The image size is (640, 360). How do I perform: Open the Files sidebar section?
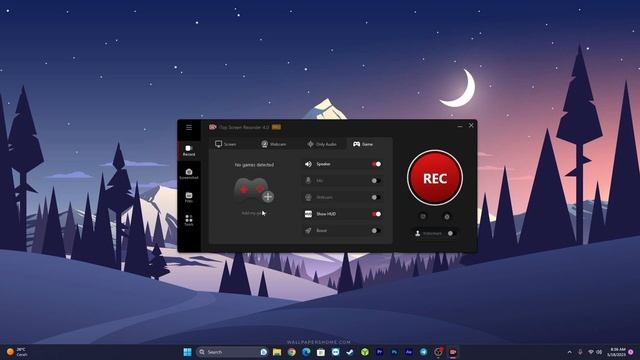click(x=189, y=198)
